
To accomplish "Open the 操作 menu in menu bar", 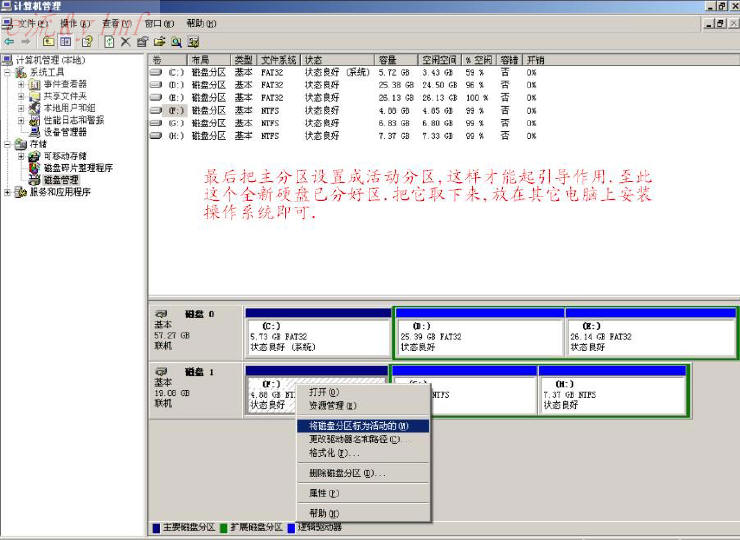I will coord(73,23).
